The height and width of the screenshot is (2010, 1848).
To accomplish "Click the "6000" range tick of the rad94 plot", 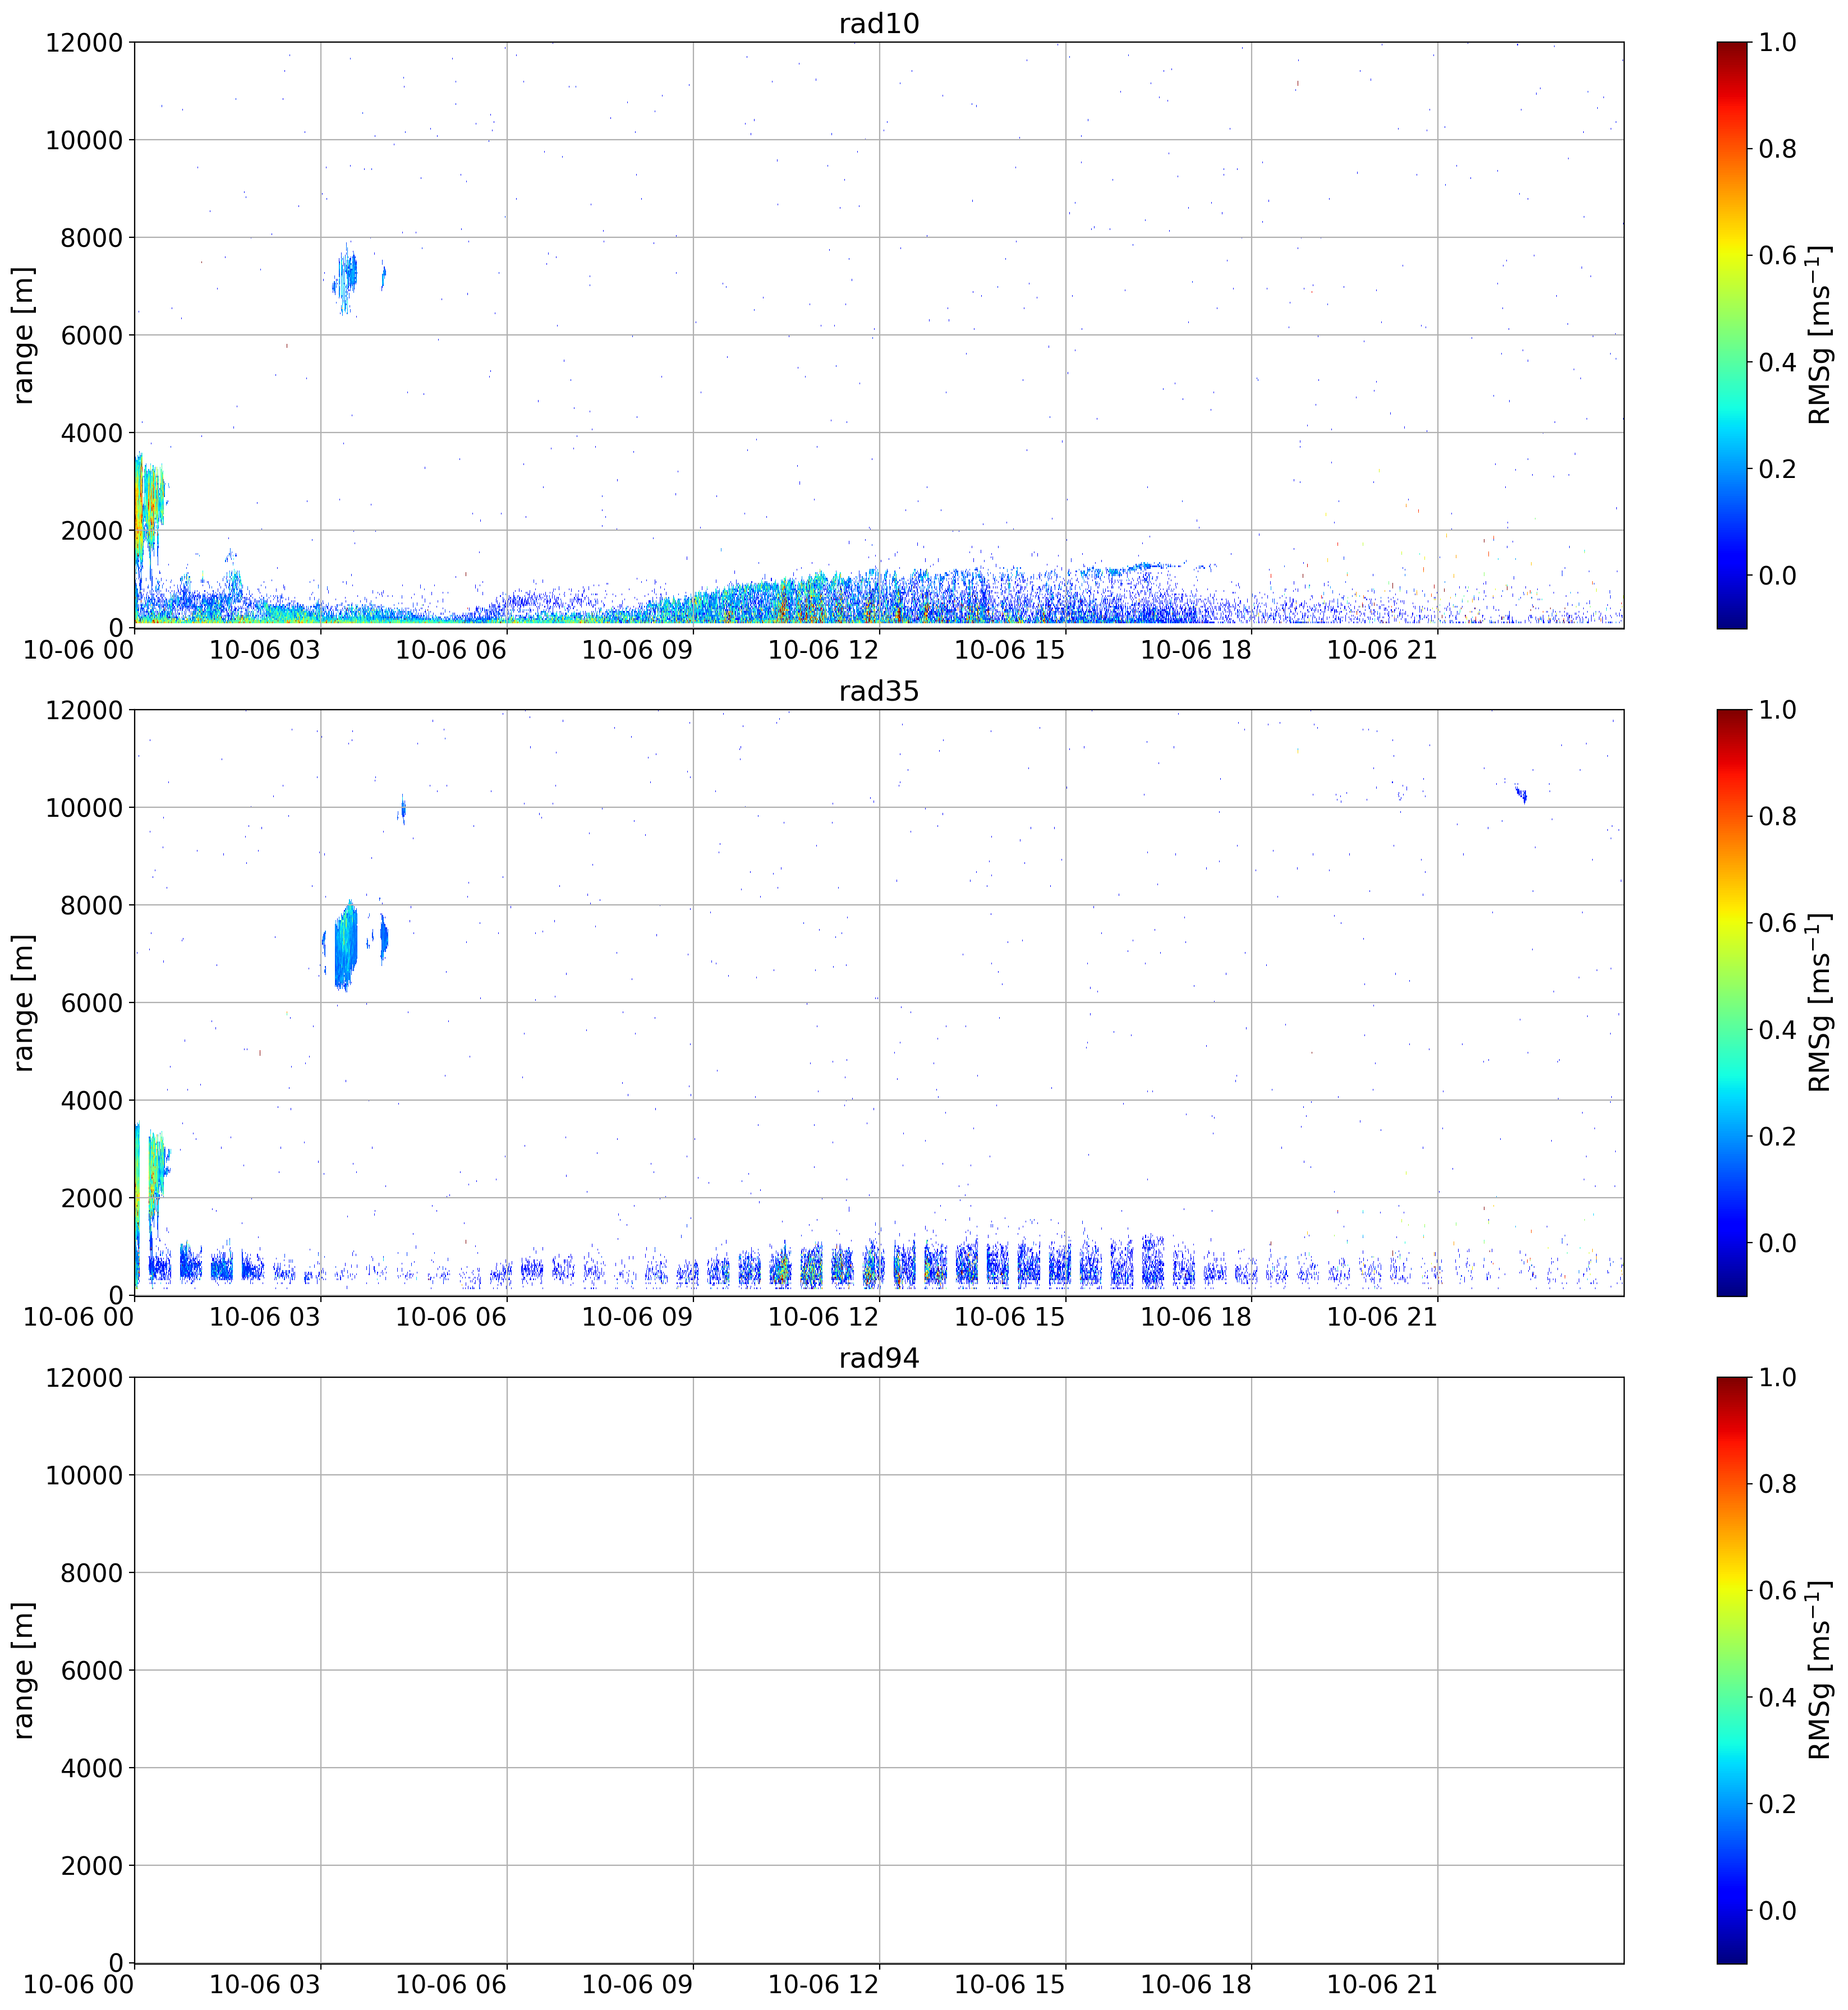I will coord(92,1670).
